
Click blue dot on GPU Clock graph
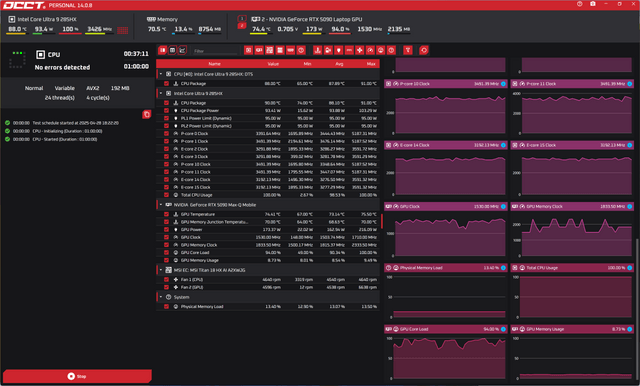pos(503,206)
